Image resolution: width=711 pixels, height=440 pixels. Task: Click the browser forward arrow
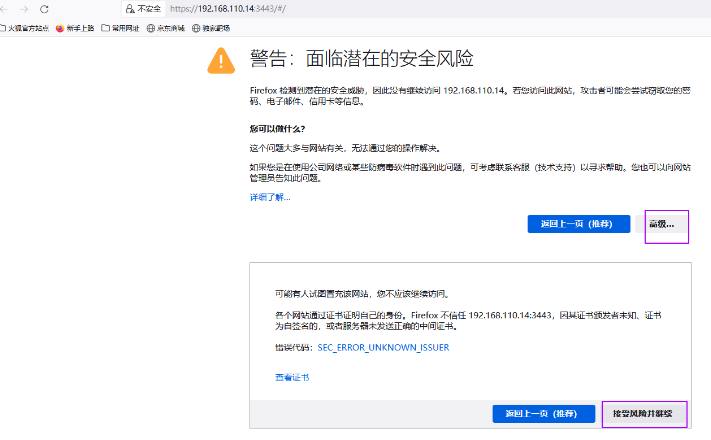(x=24, y=9)
